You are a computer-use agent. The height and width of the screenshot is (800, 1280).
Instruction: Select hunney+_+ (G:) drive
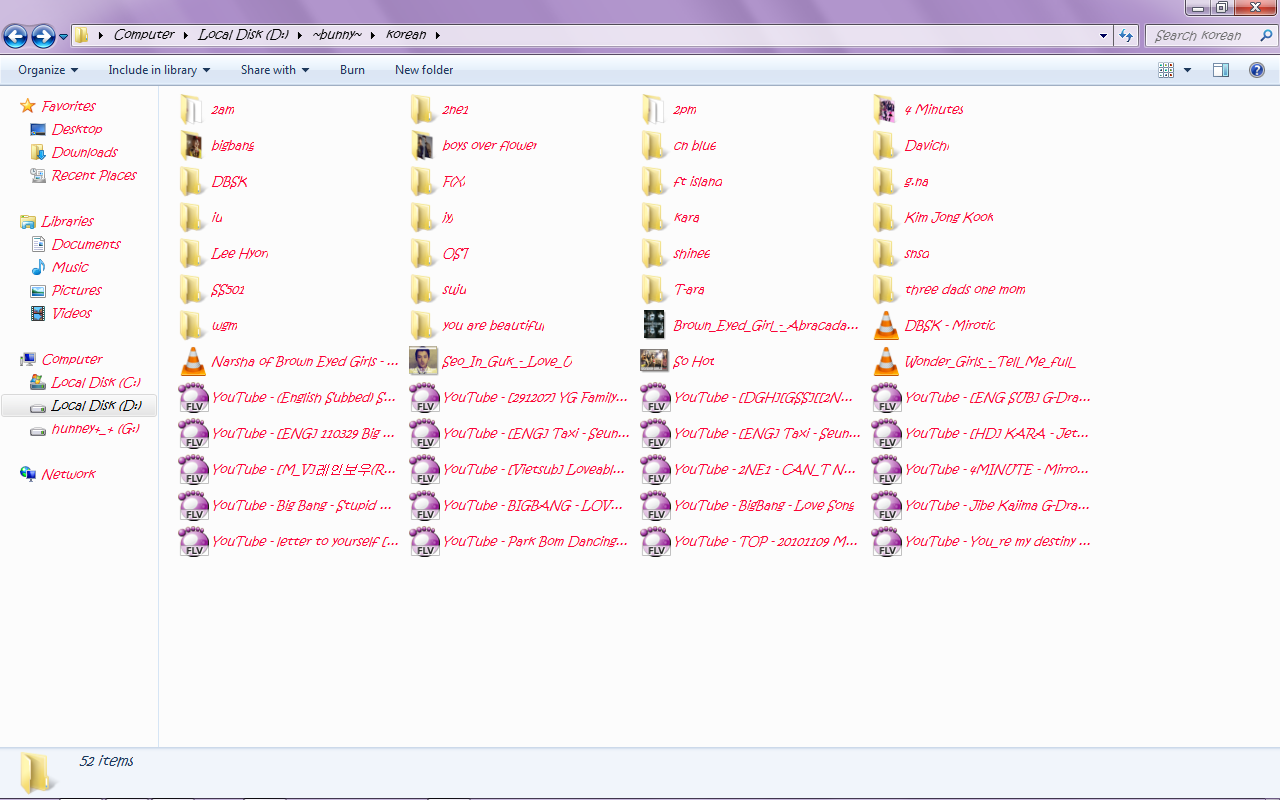96,428
